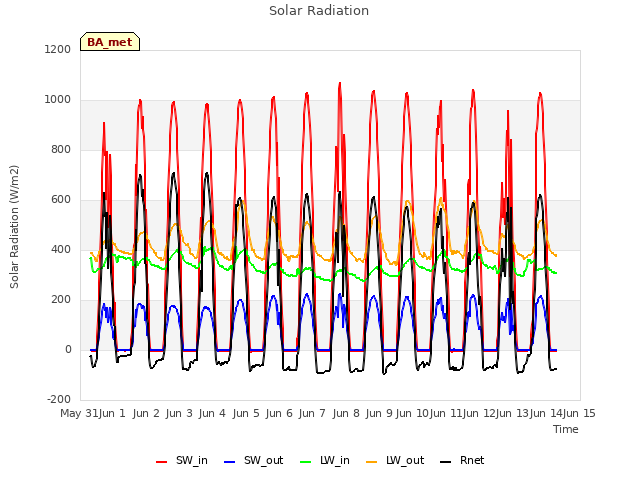Click the May 31 x-axis tick label
Screen dimensions: 640x480
point(79,413)
